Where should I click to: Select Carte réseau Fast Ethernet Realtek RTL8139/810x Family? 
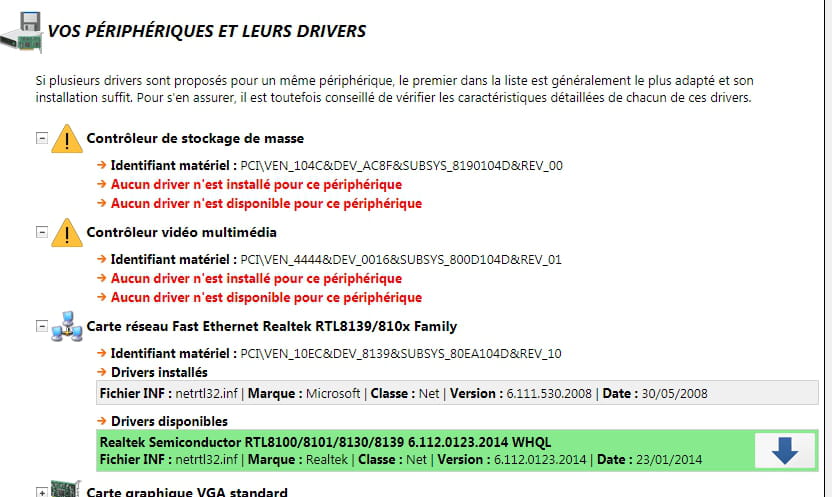[x=272, y=326]
